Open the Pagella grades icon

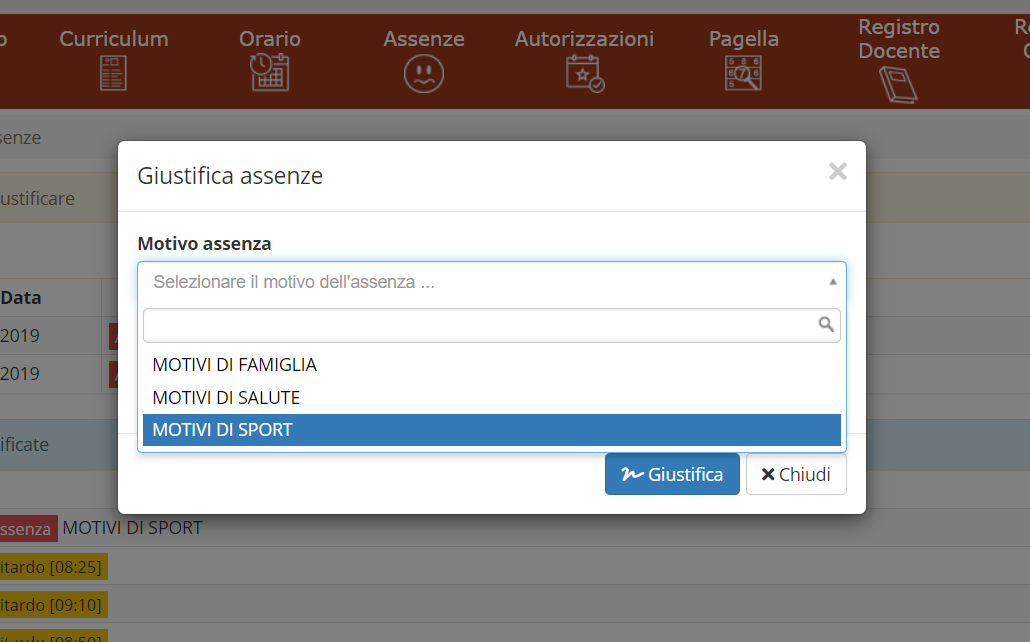(x=743, y=74)
